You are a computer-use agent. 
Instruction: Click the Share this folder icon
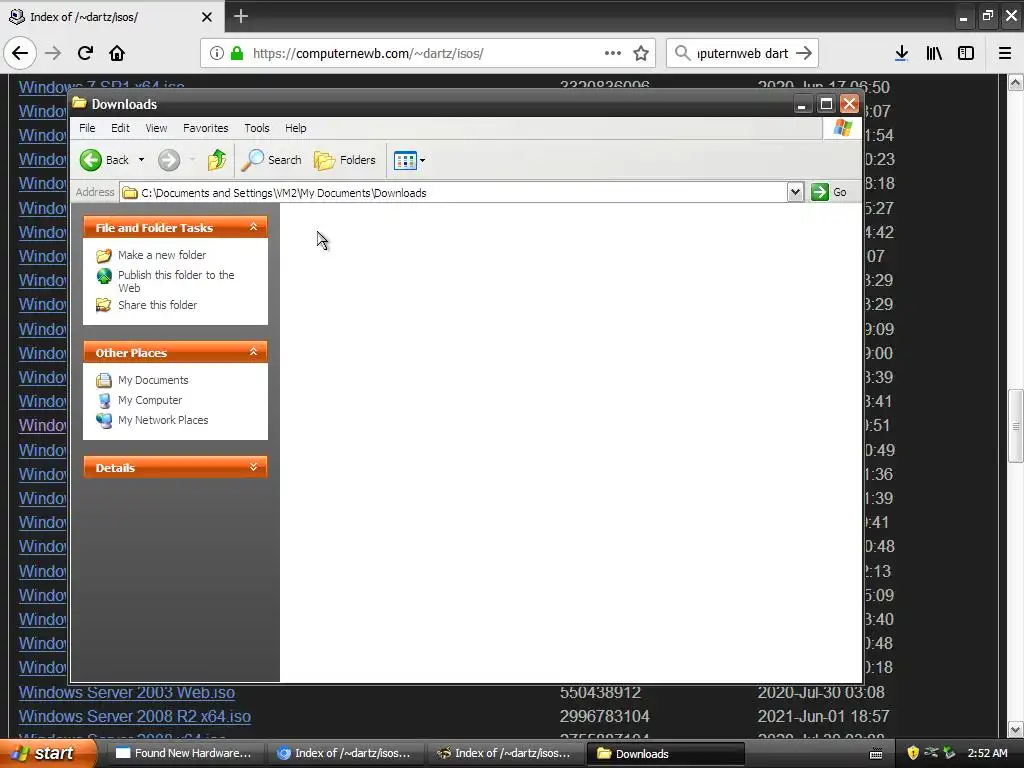104,305
